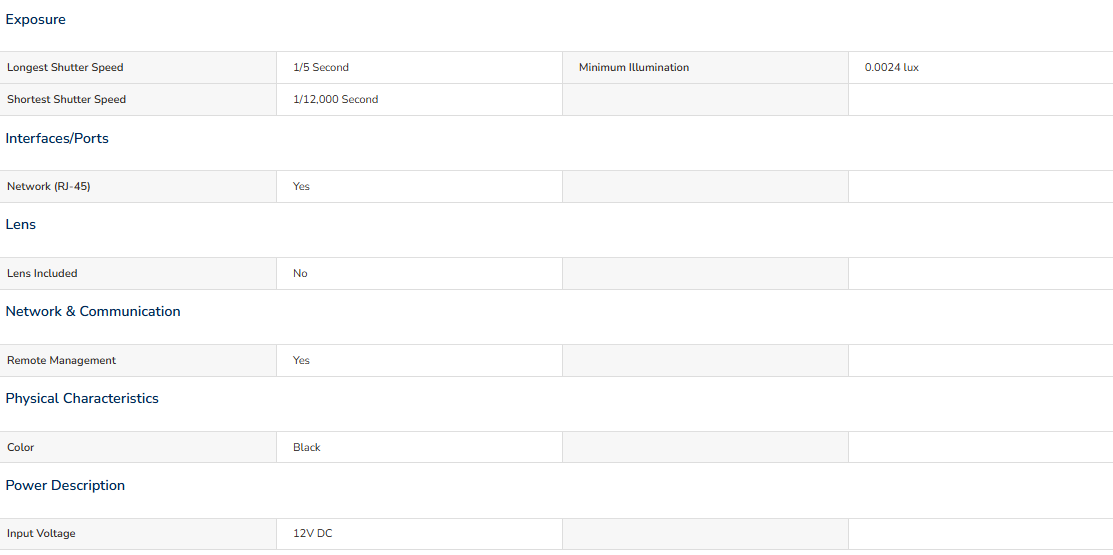Click the No value beside Lens Included
1113x555 pixels.
(300, 273)
